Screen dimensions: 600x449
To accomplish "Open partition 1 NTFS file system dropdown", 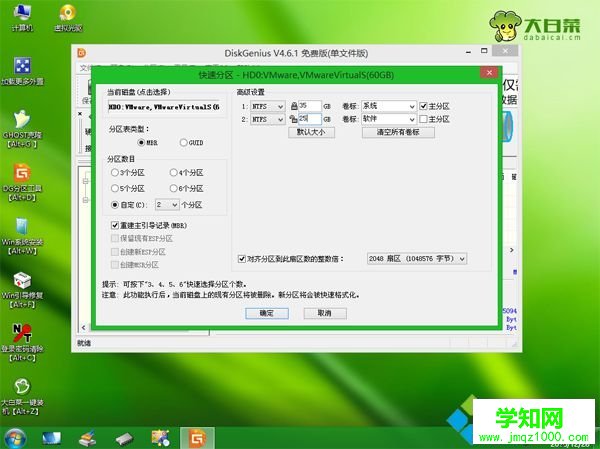I will click(267, 106).
